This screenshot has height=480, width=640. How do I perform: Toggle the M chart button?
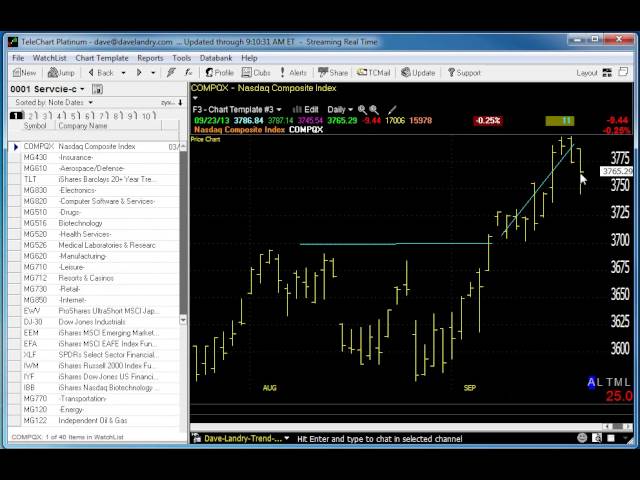click(x=619, y=382)
